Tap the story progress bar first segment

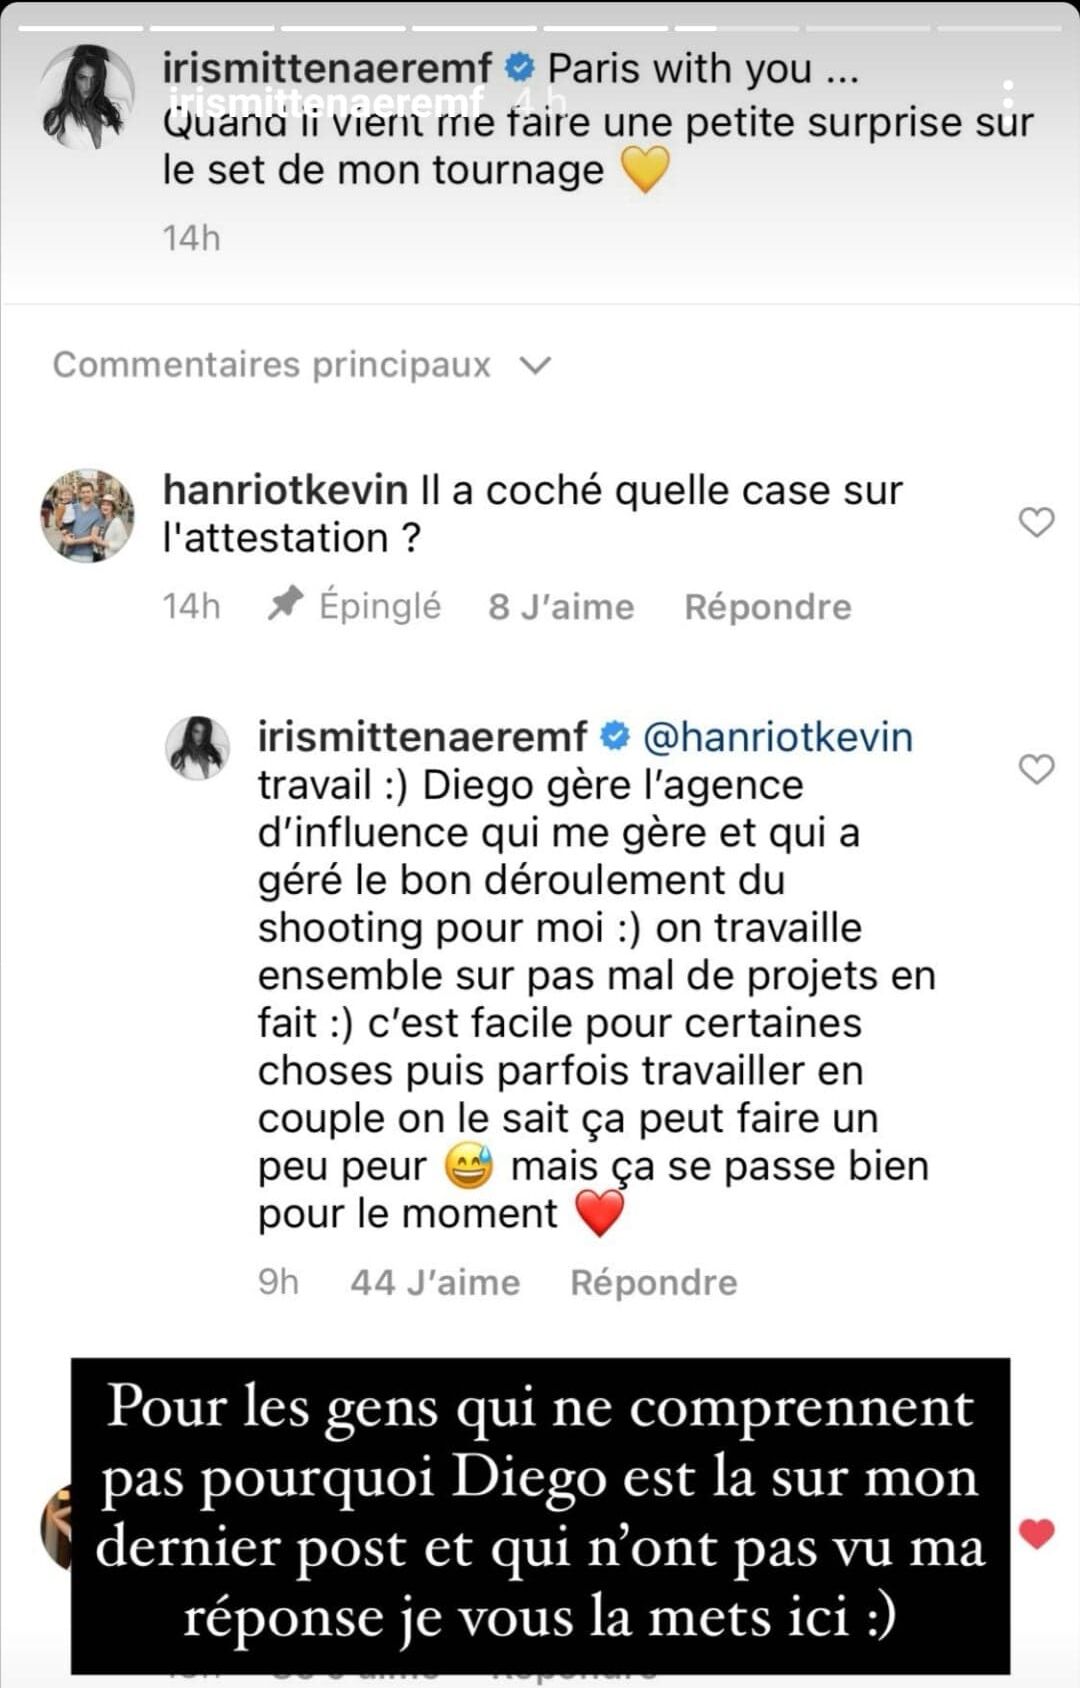pyautogui.click(x=80, y=28)
